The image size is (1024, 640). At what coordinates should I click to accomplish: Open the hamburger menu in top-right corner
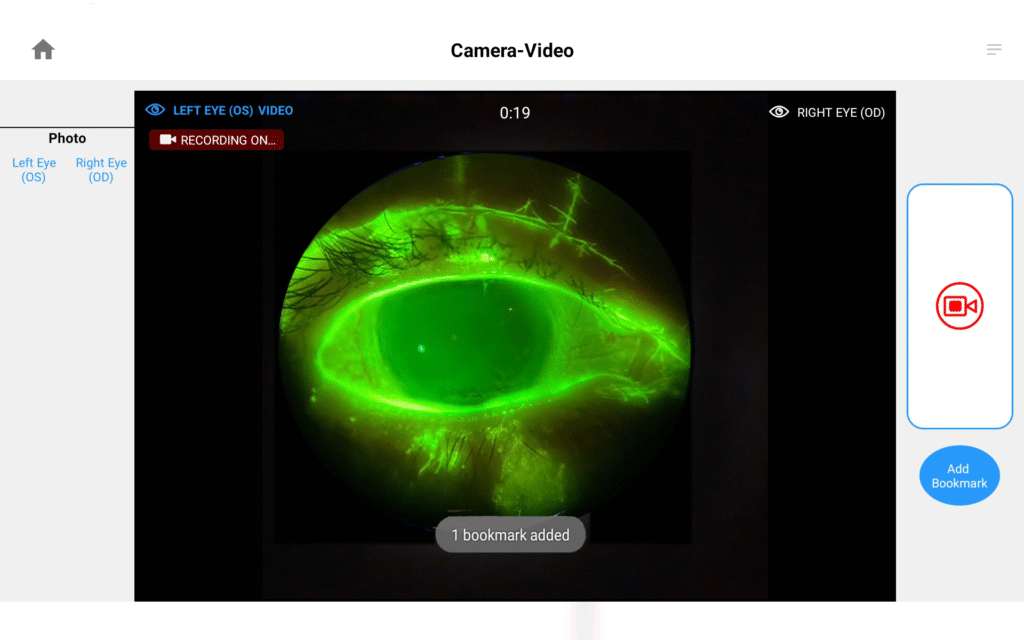[x=994, y=50]
